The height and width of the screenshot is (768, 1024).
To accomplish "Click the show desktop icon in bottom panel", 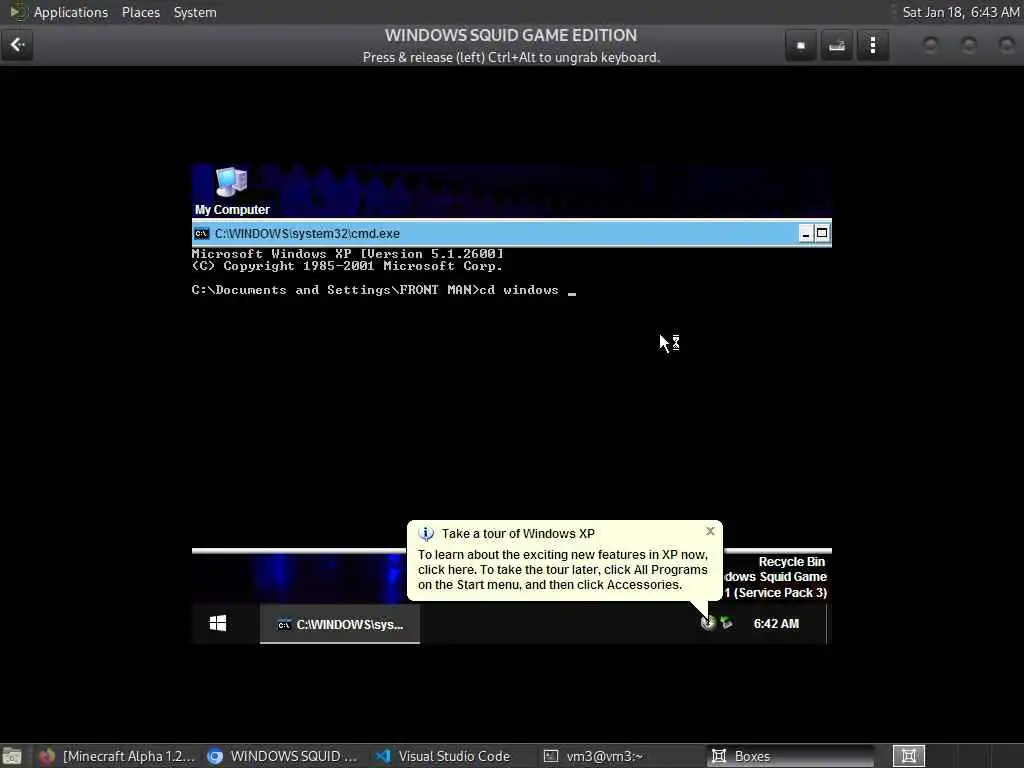I will (11, 757).
